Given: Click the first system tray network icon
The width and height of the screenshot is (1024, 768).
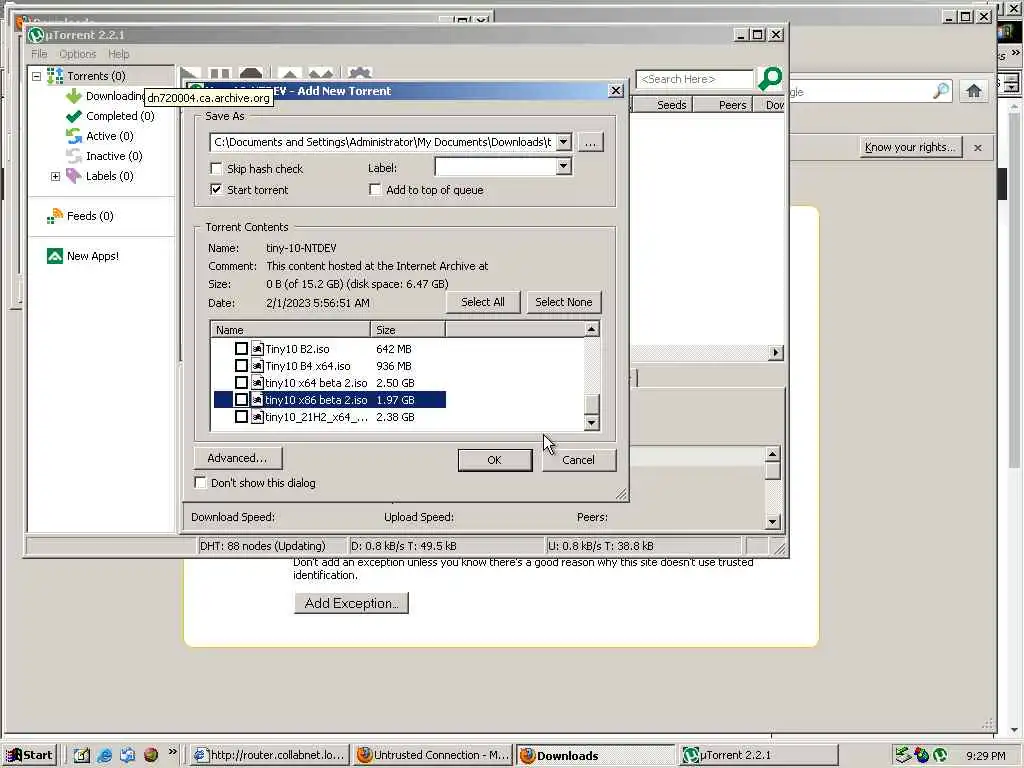Looking at the screenshot, I should tap(903, 755).
